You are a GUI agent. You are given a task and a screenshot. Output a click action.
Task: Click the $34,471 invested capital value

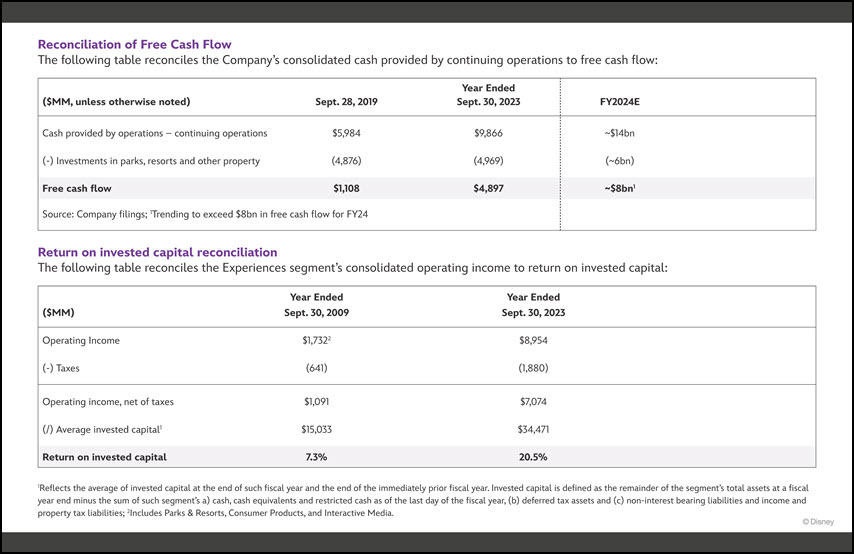pos(533,430)
